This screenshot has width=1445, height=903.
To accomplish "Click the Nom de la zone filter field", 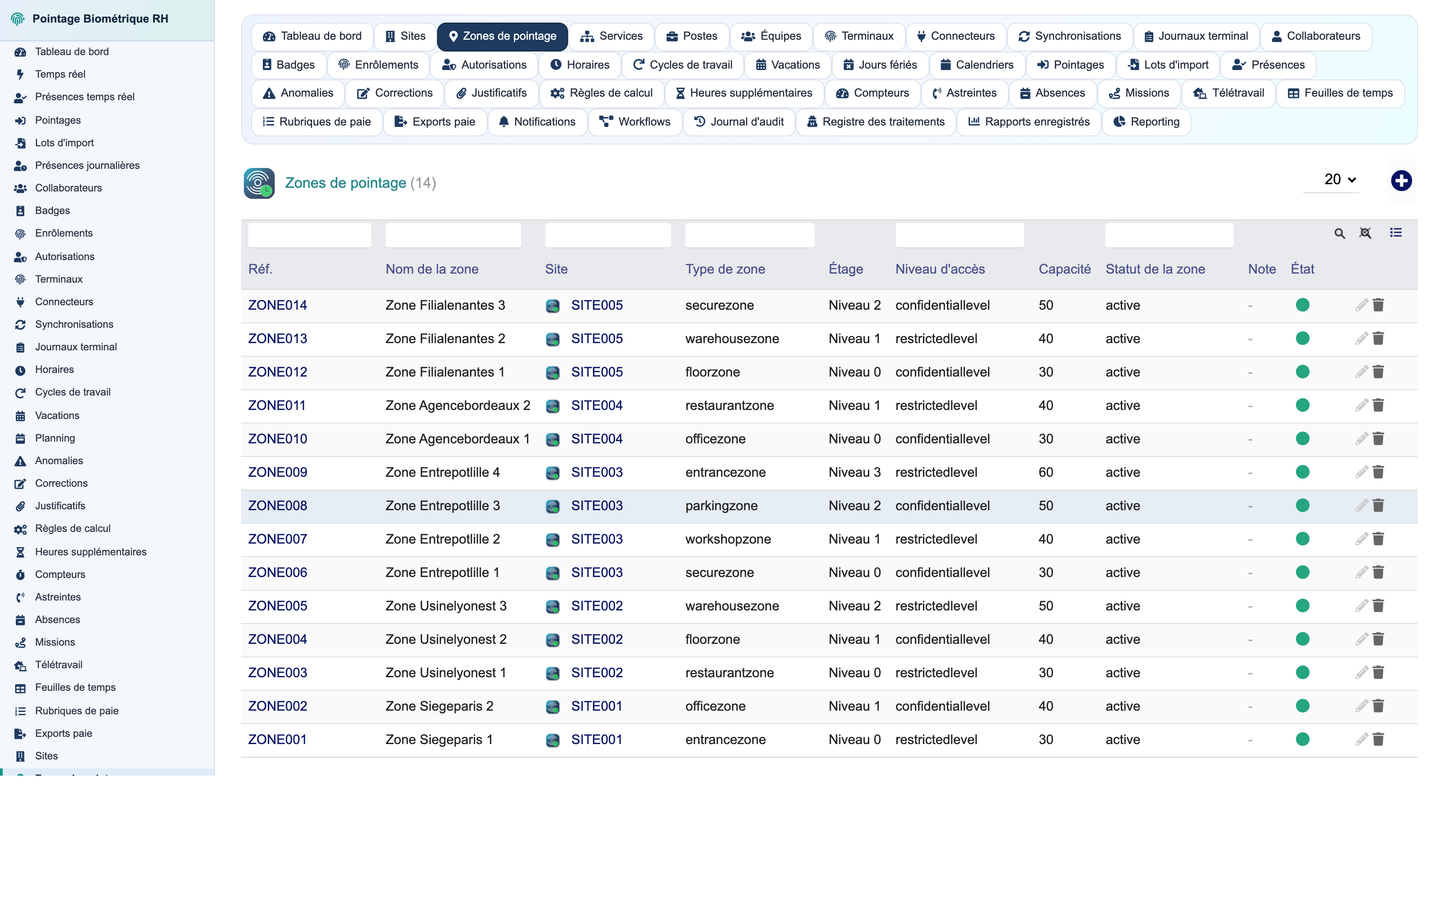I will tap(453, 235).
